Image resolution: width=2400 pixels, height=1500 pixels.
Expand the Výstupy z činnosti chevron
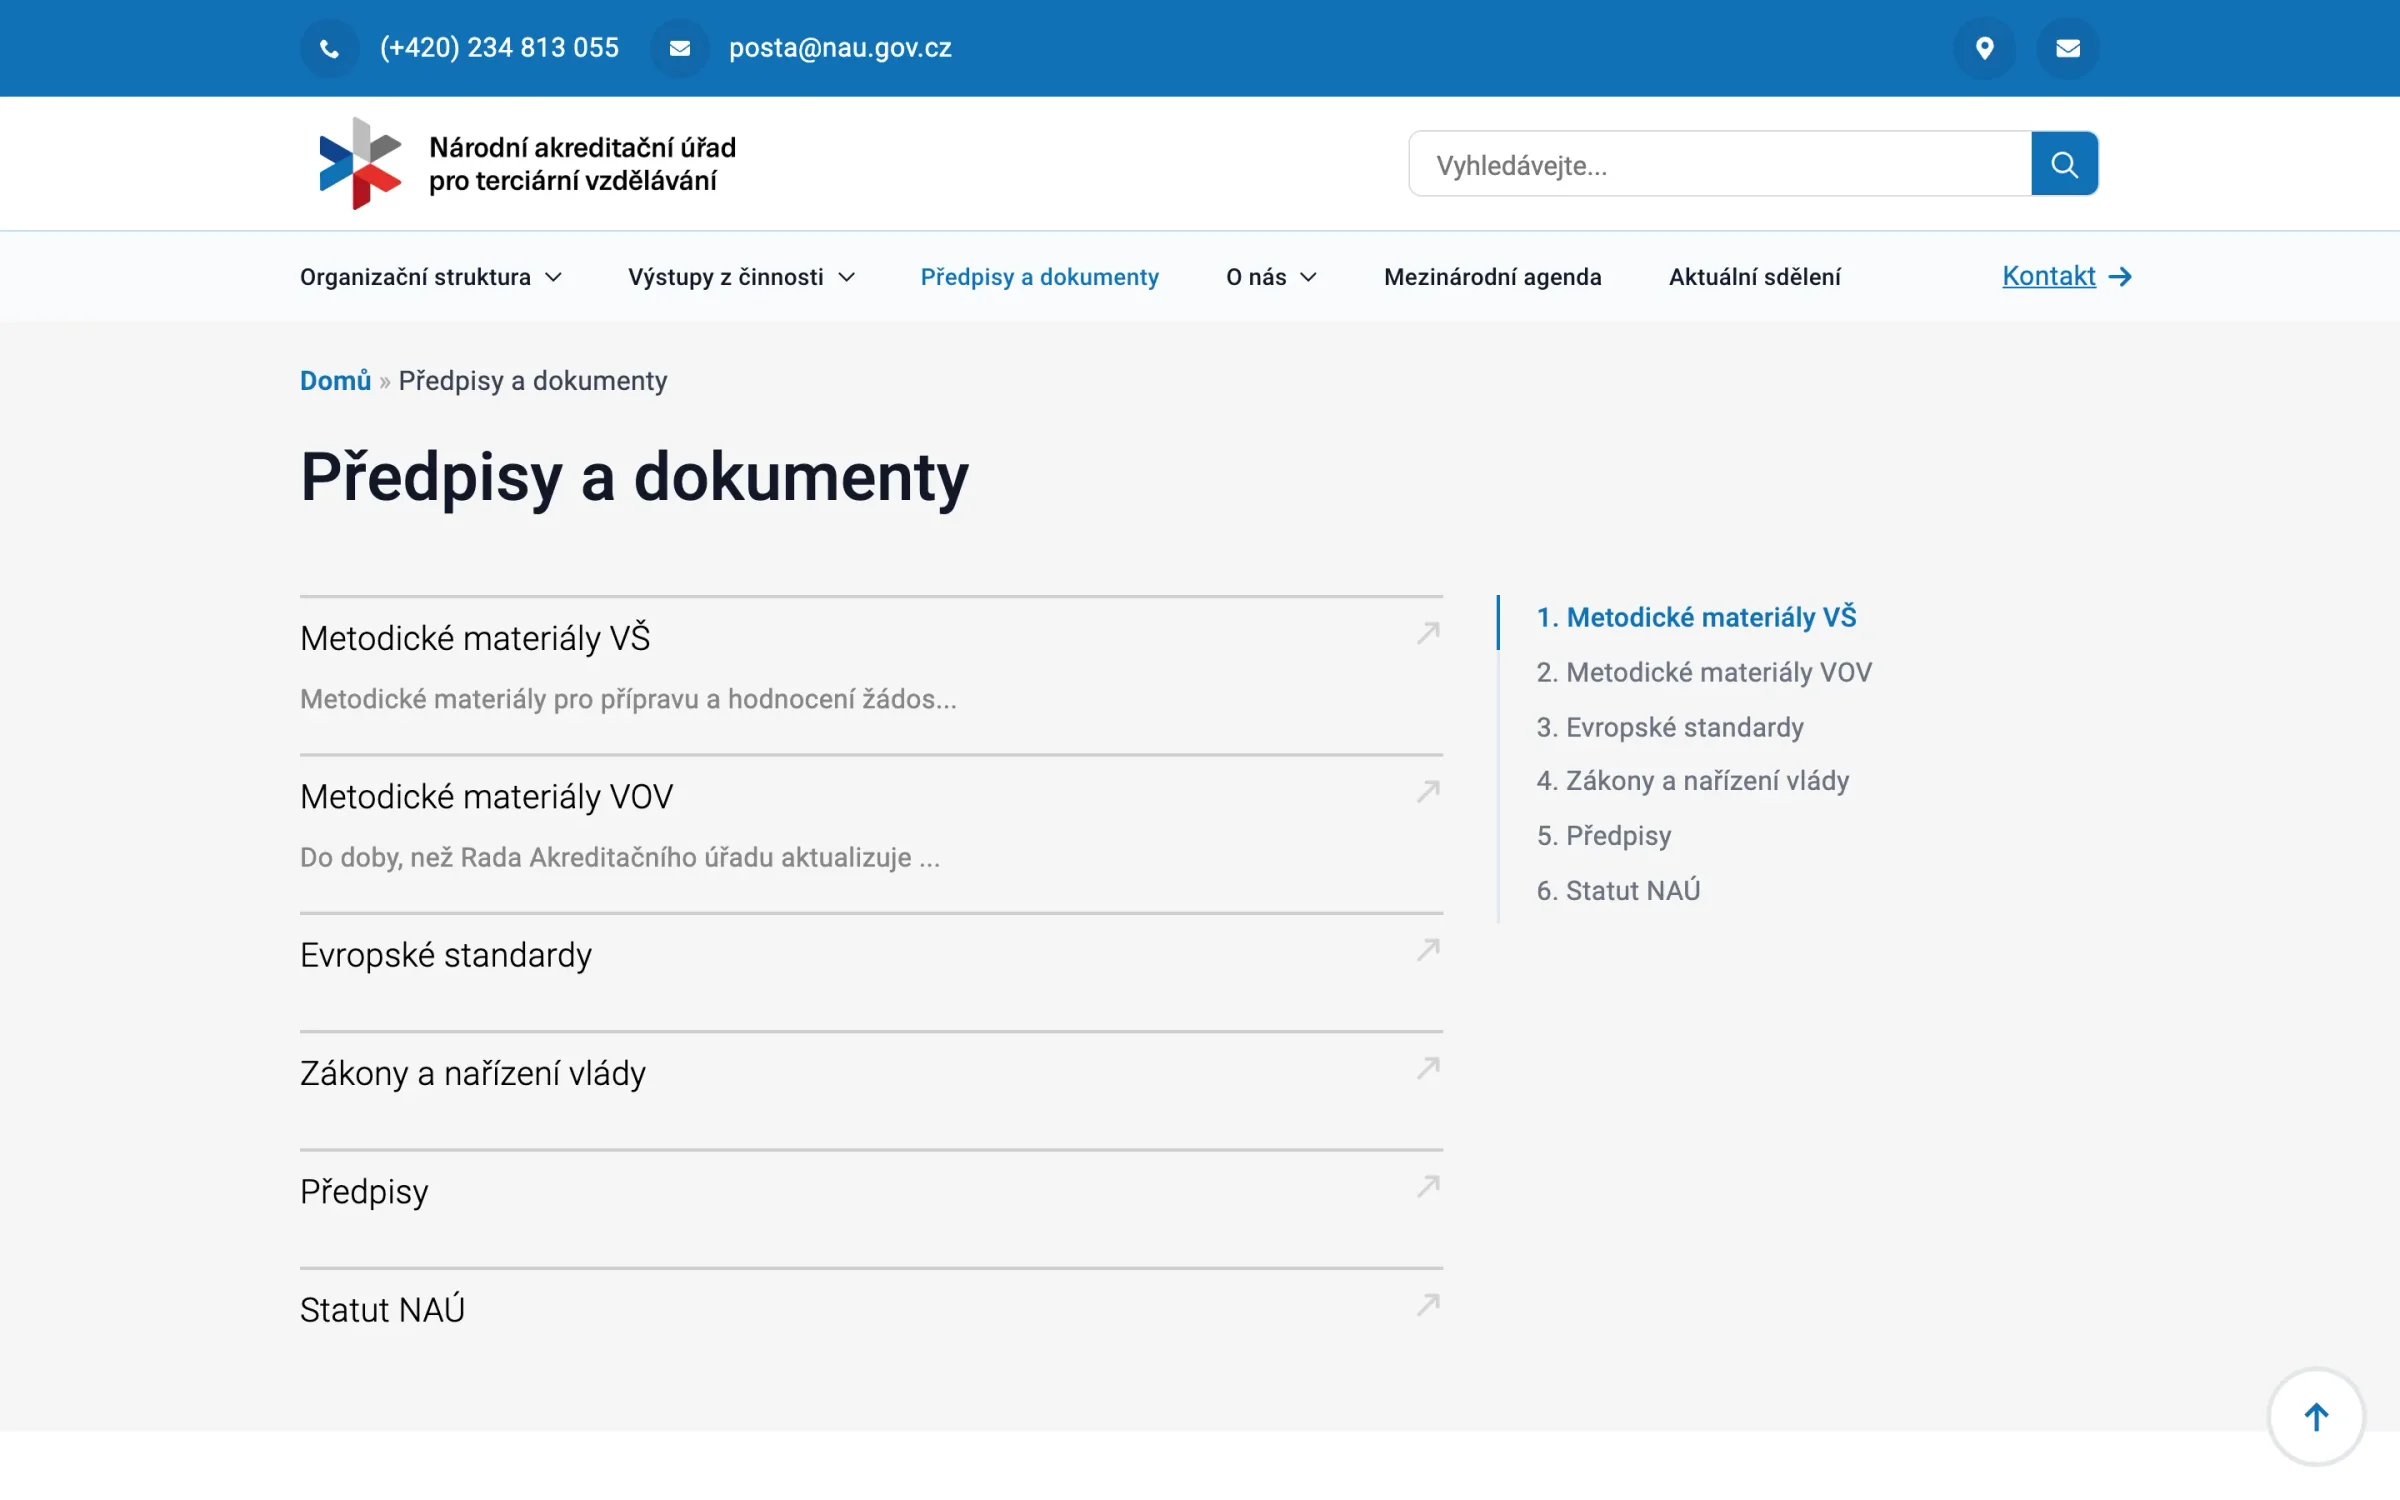tap(847, 278)
